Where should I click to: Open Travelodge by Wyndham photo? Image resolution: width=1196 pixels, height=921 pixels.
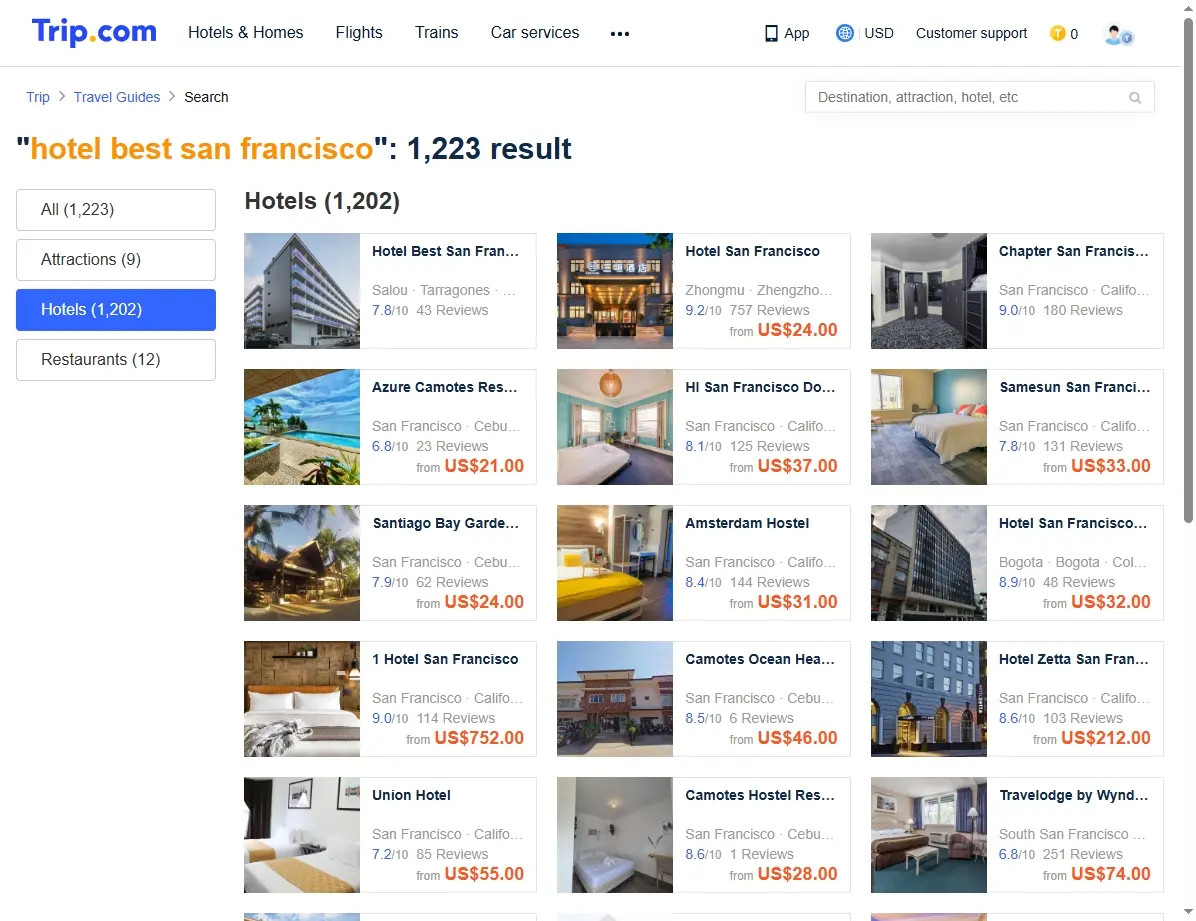pos(929,834)
